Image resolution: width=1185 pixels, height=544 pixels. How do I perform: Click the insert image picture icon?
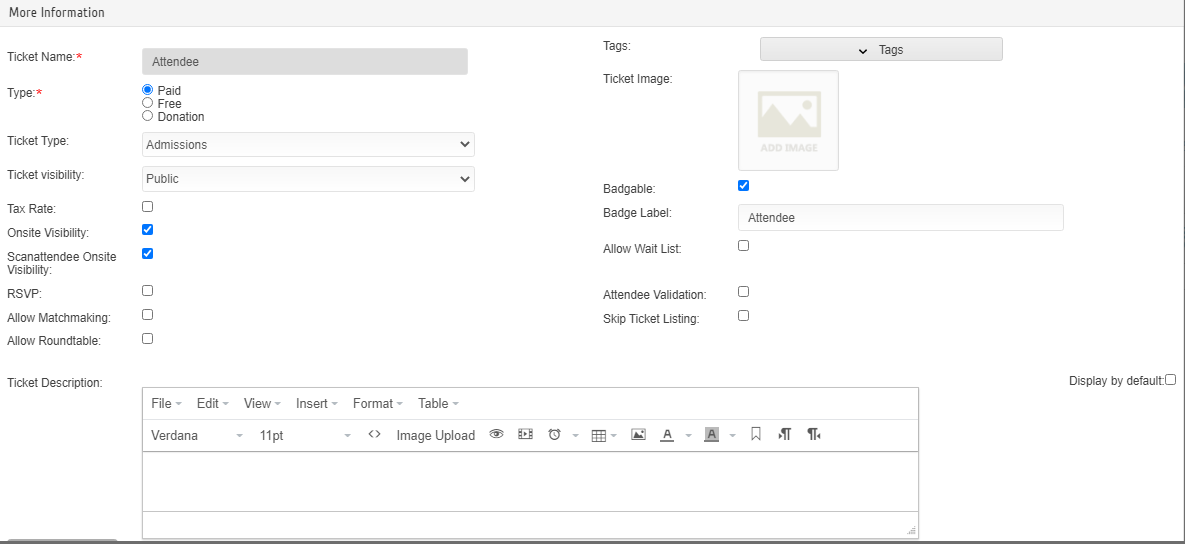point(638,434)
